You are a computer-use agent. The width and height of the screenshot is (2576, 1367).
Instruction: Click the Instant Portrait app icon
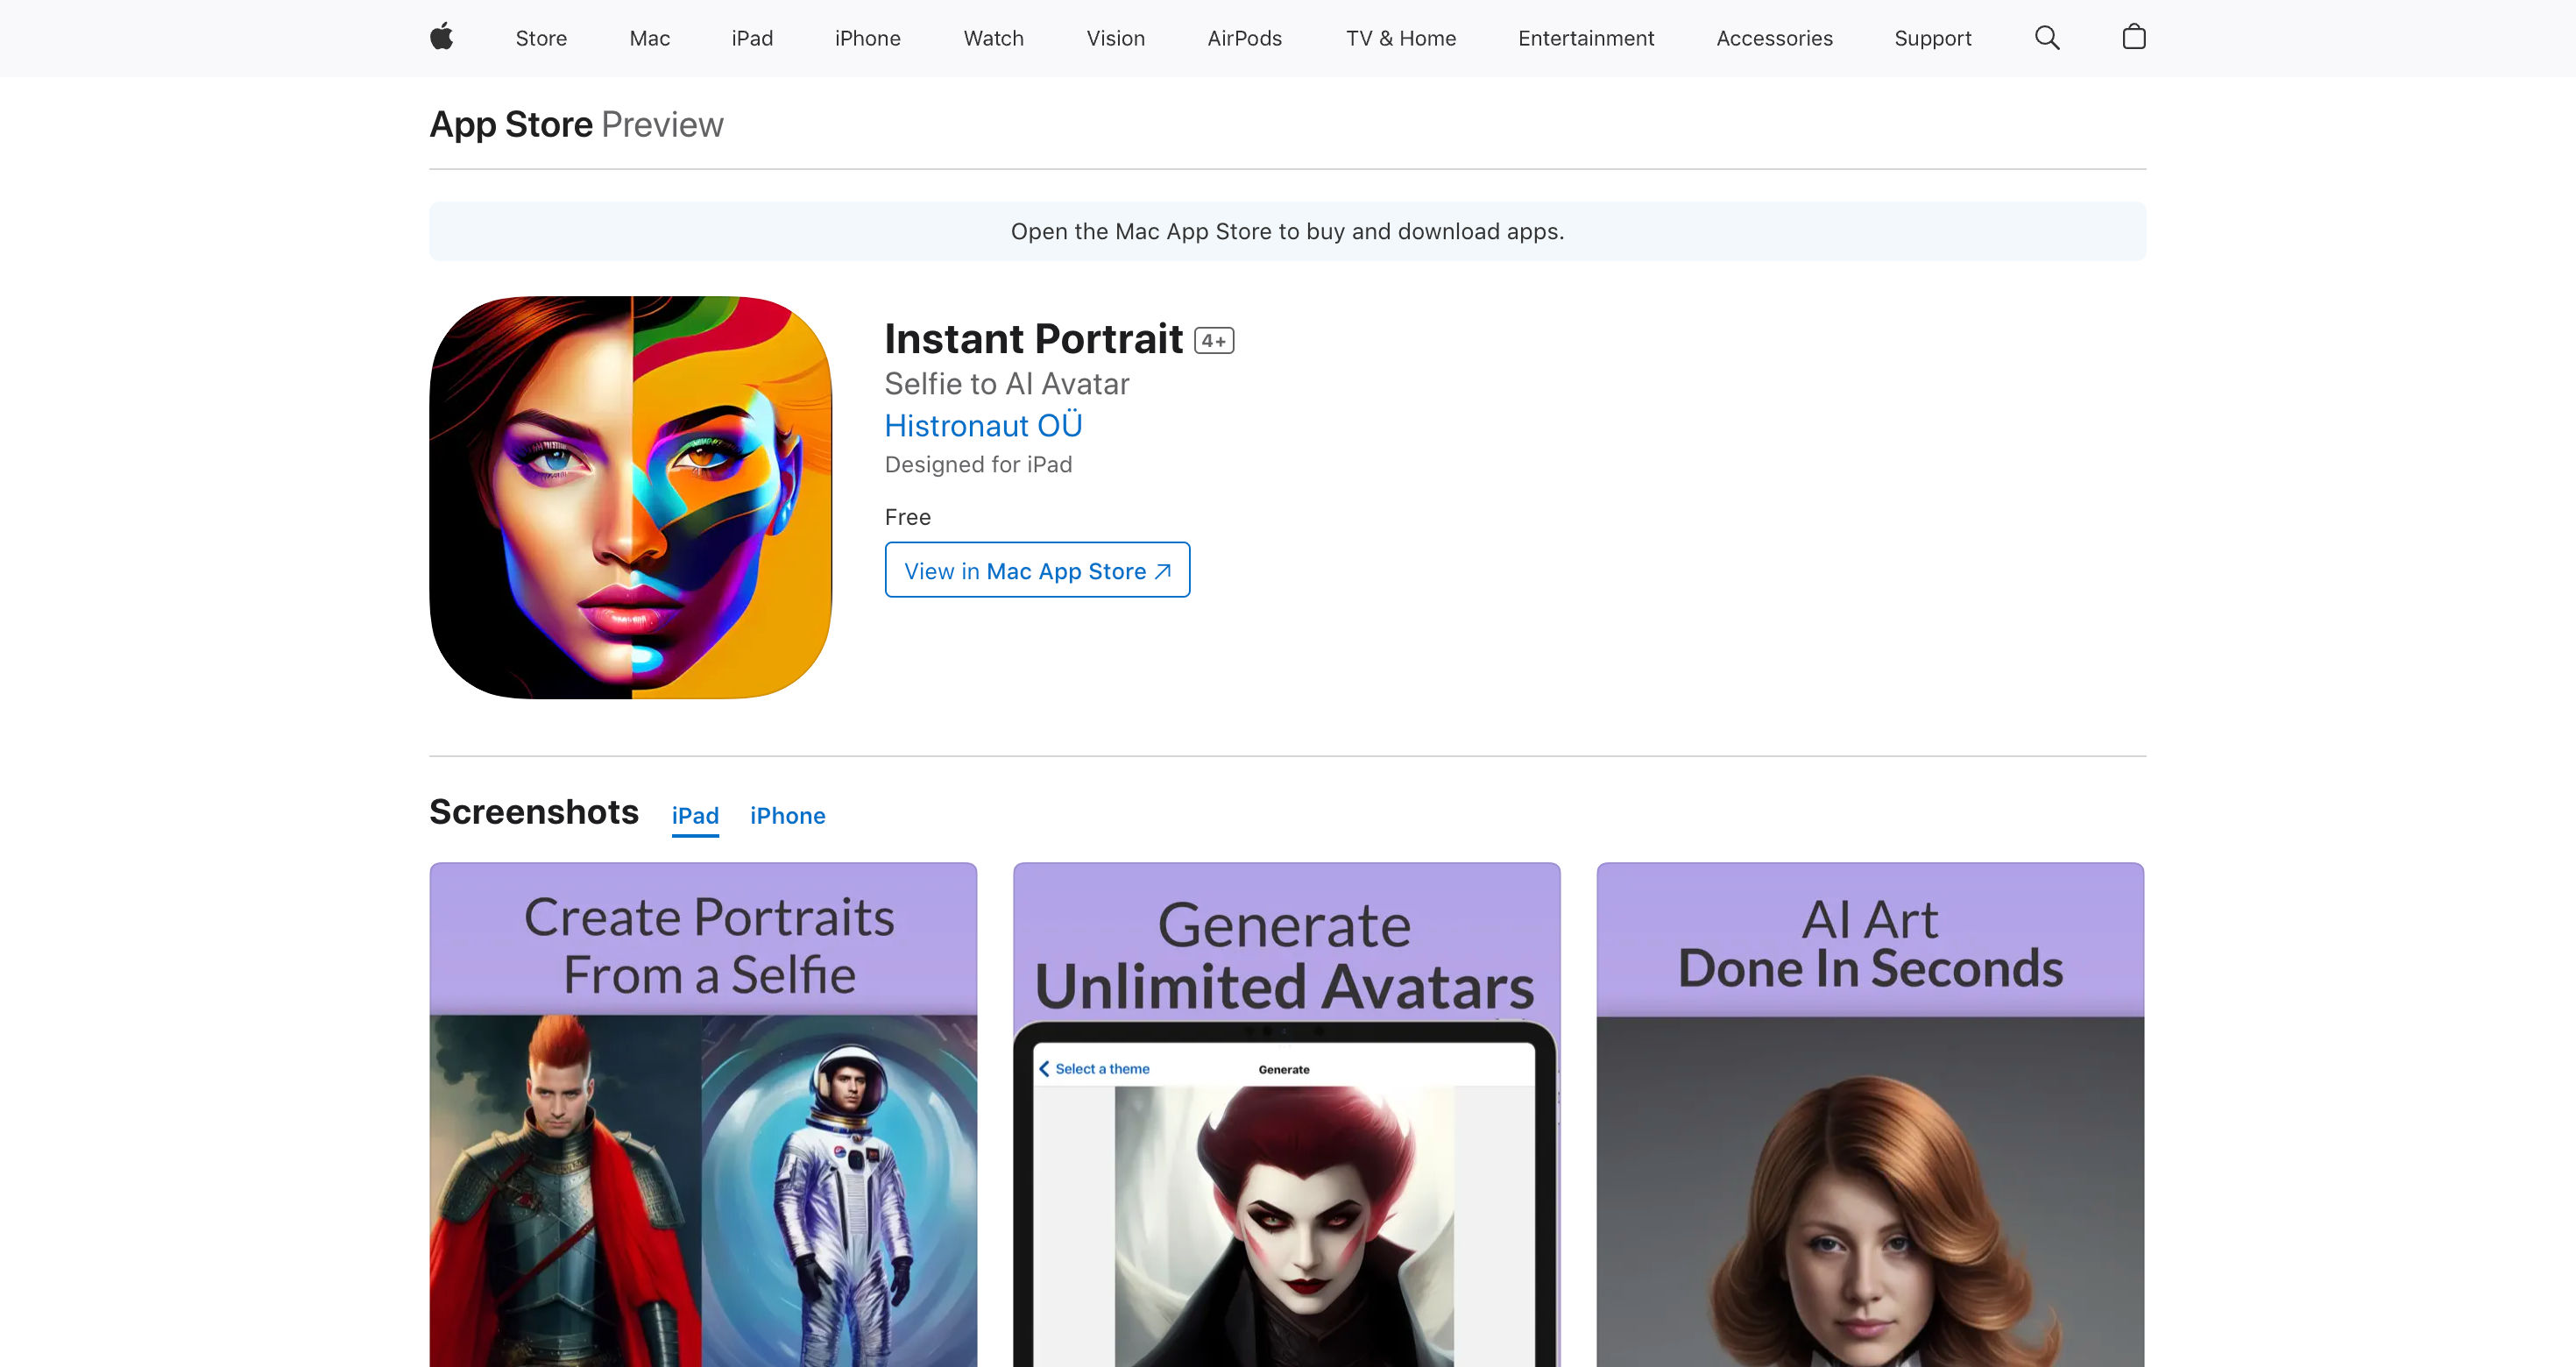click(631, 497)
